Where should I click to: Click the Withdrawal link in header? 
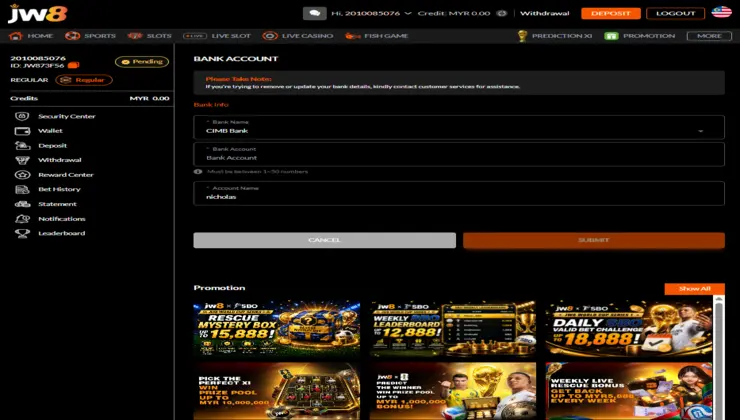(x=545, y=13)
